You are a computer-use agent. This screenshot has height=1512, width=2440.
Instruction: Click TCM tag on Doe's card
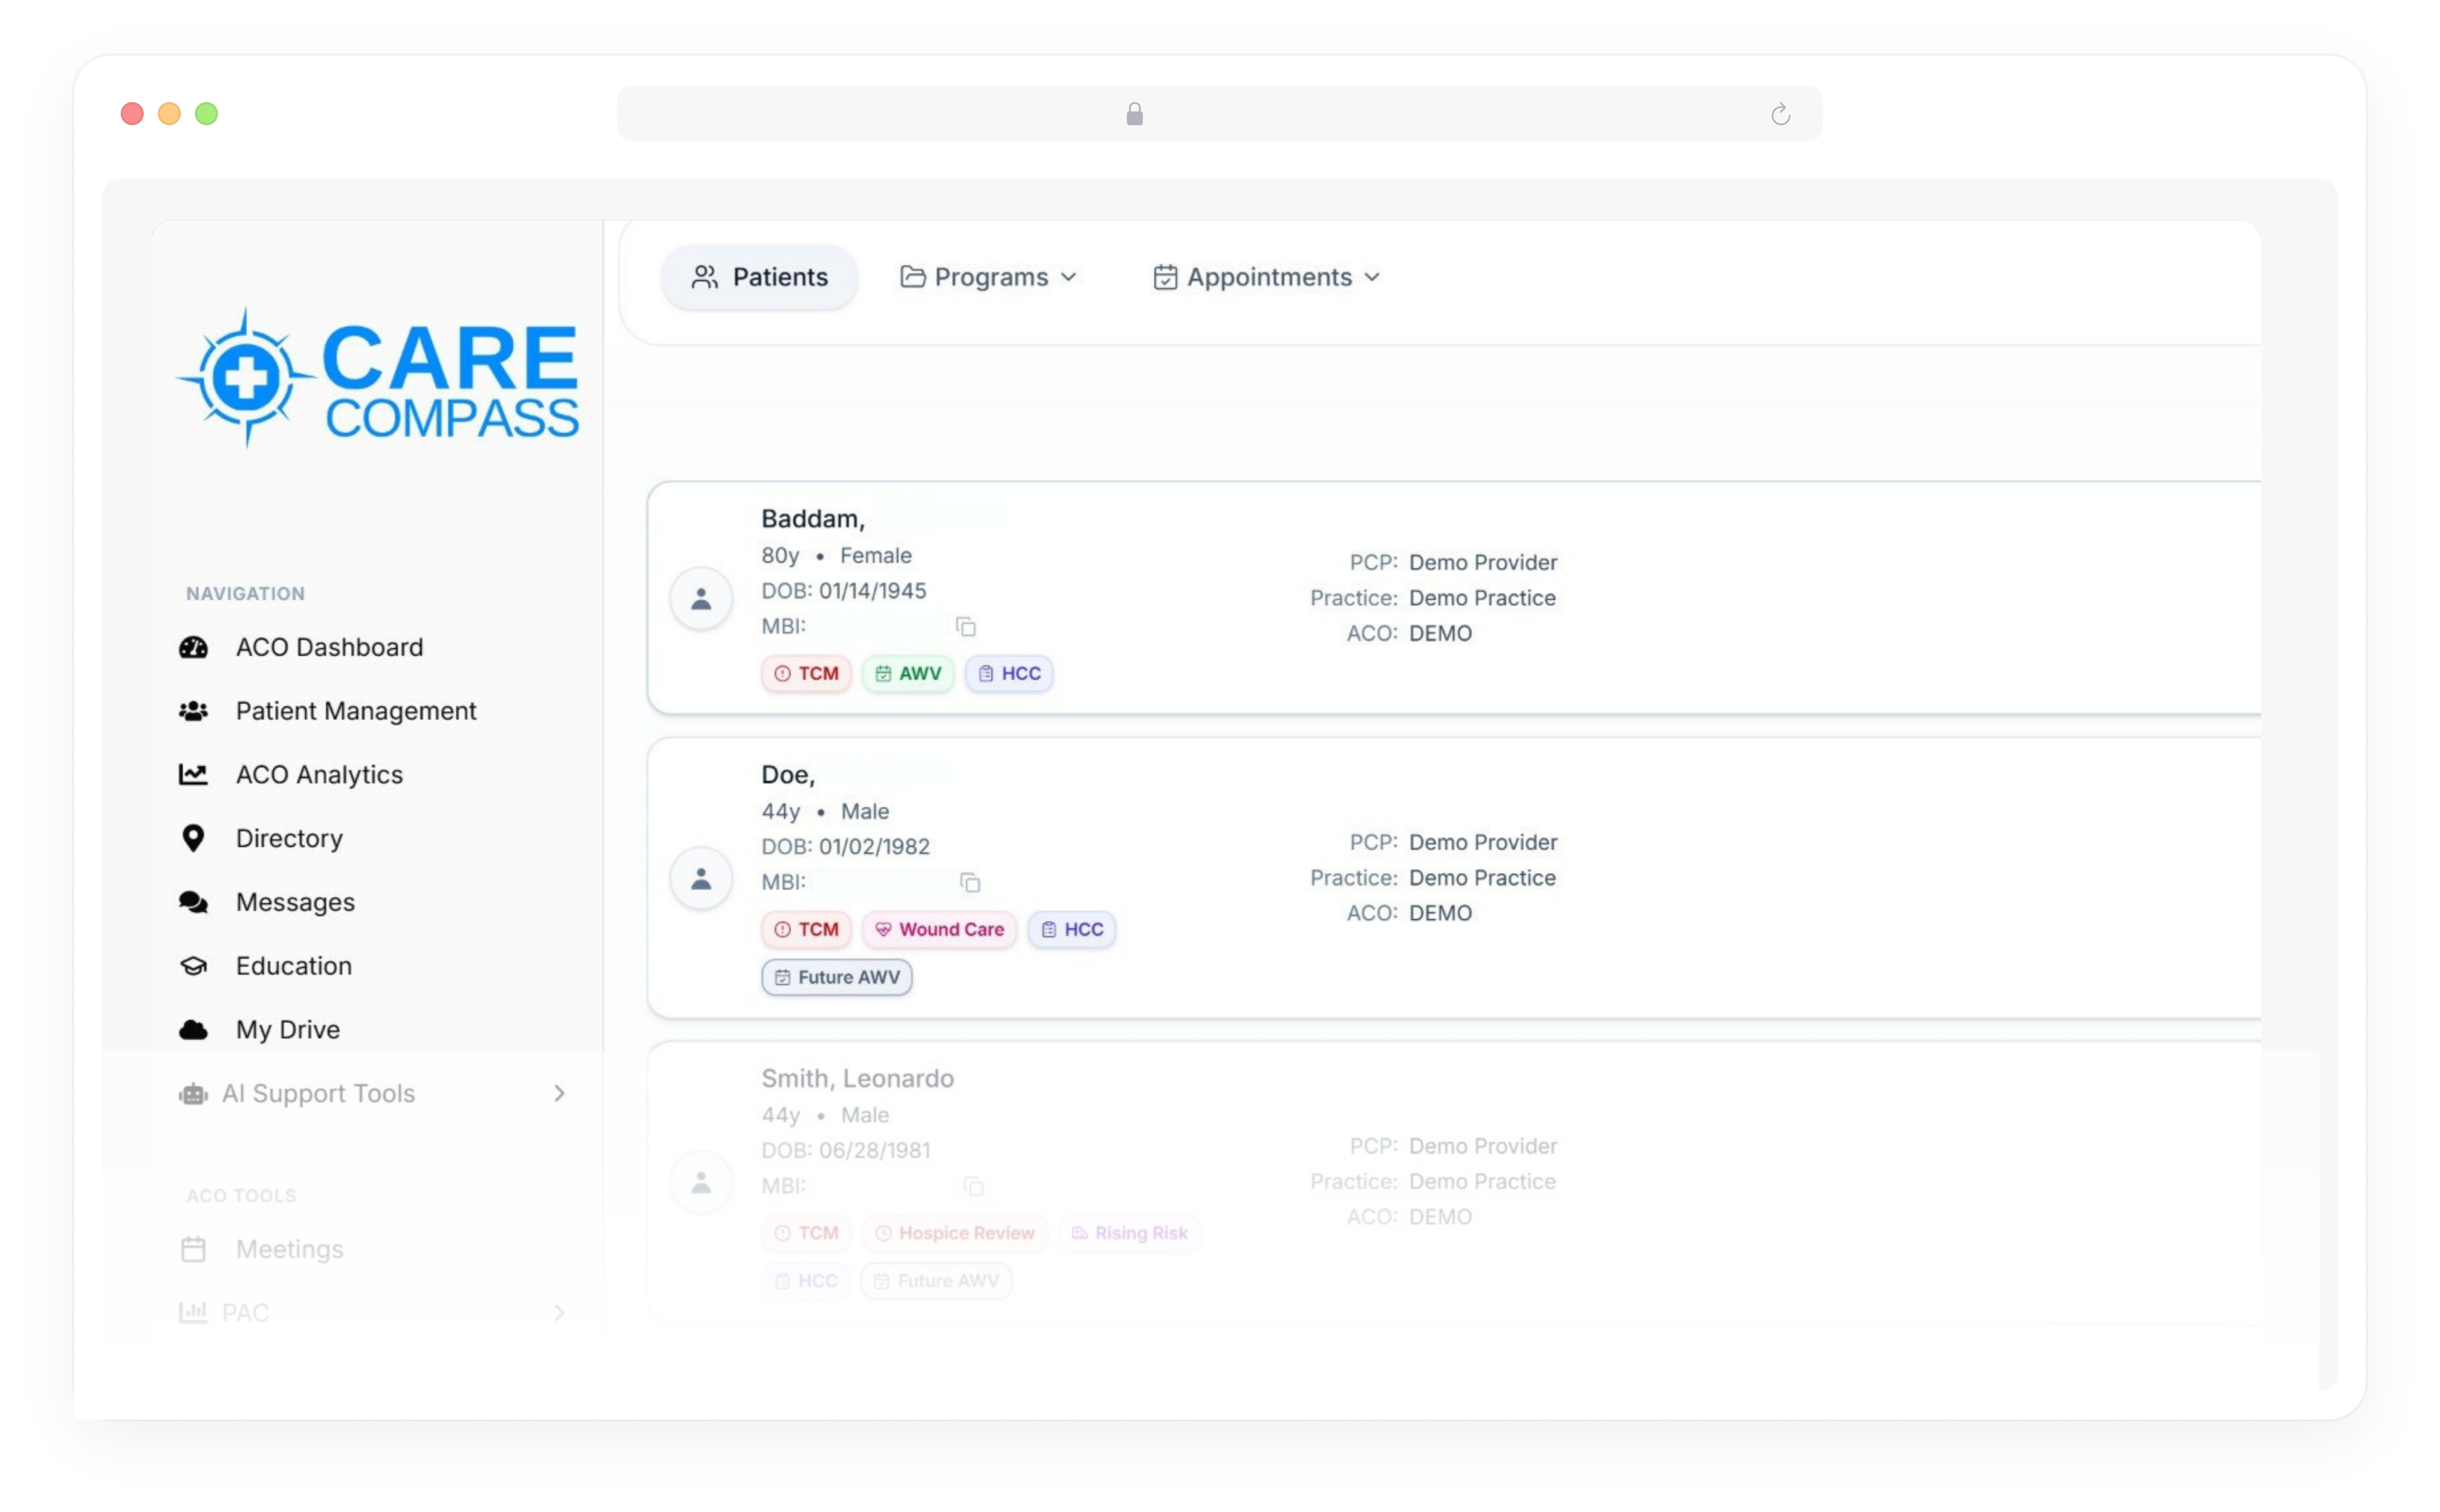click(806, 930)
